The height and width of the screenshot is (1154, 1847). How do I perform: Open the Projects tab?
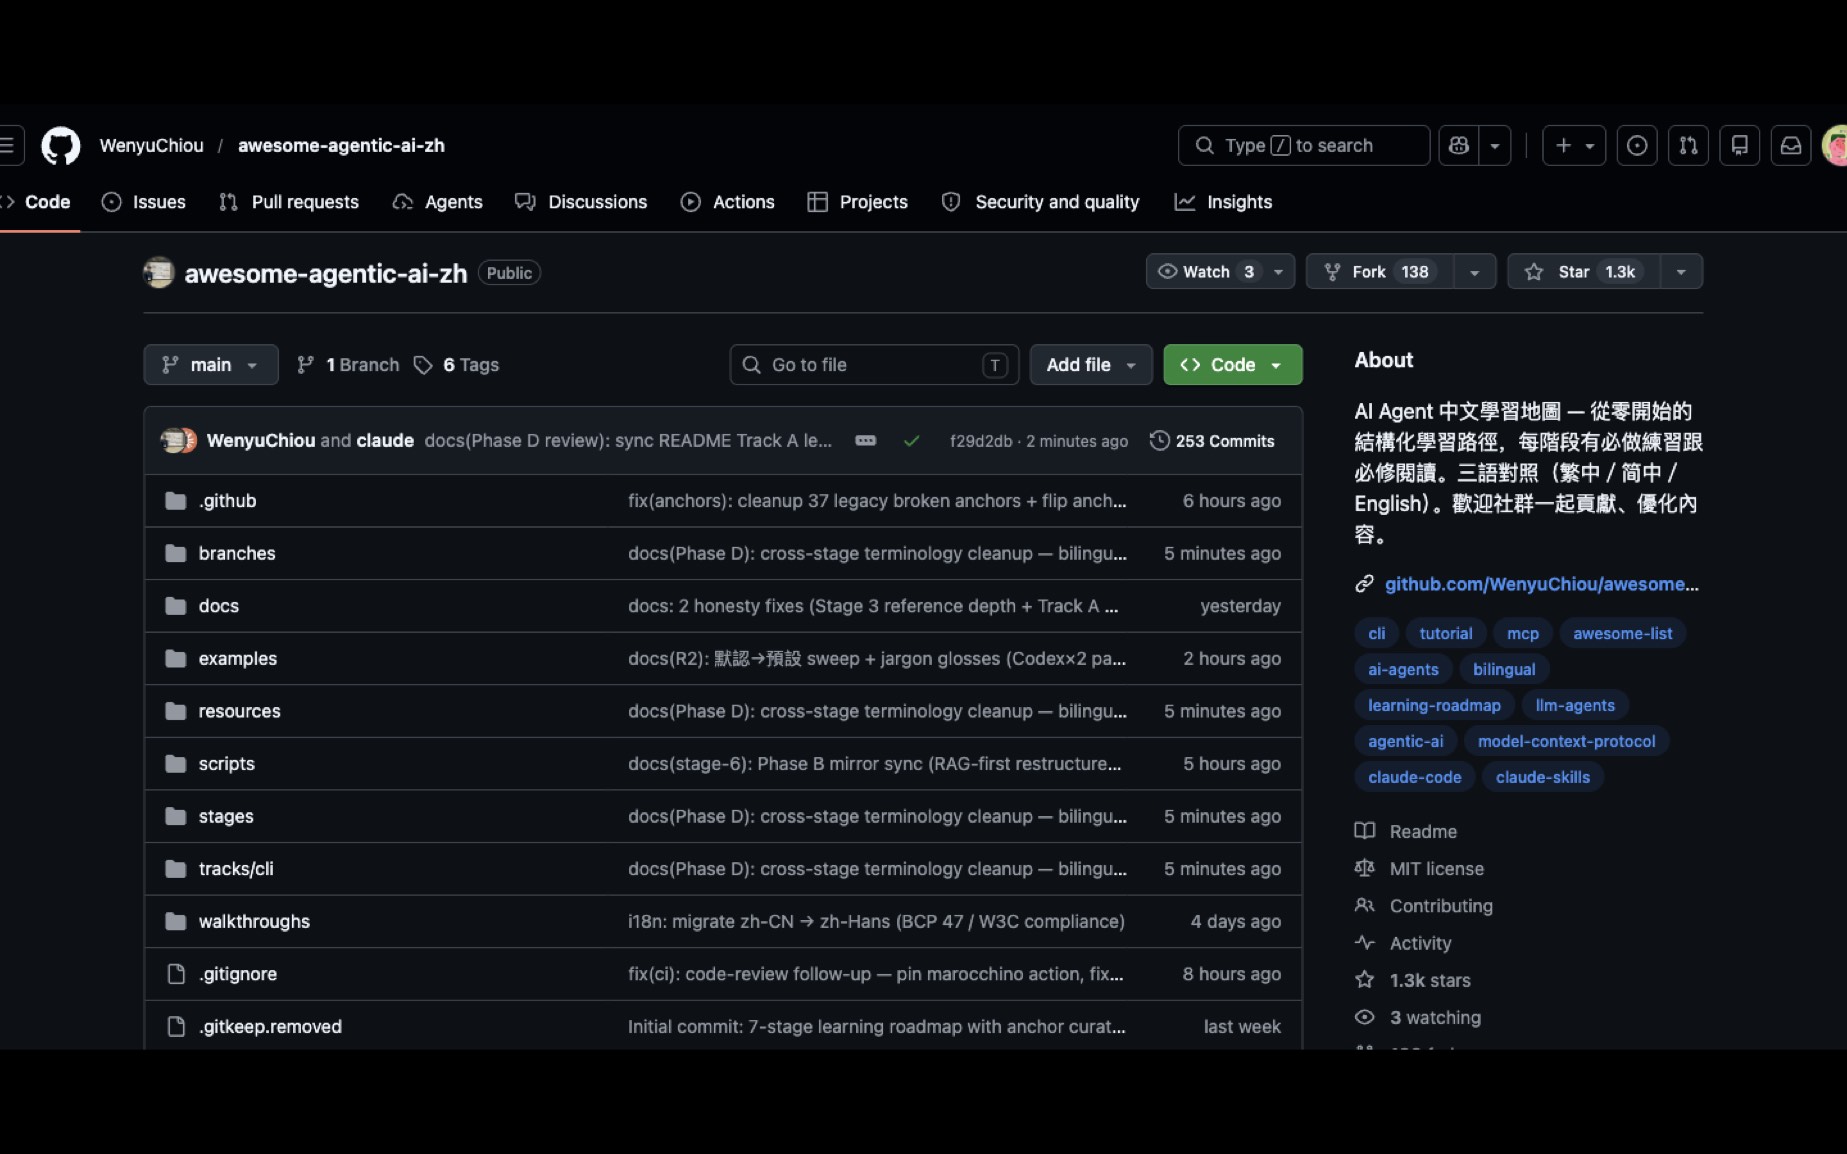857,202
